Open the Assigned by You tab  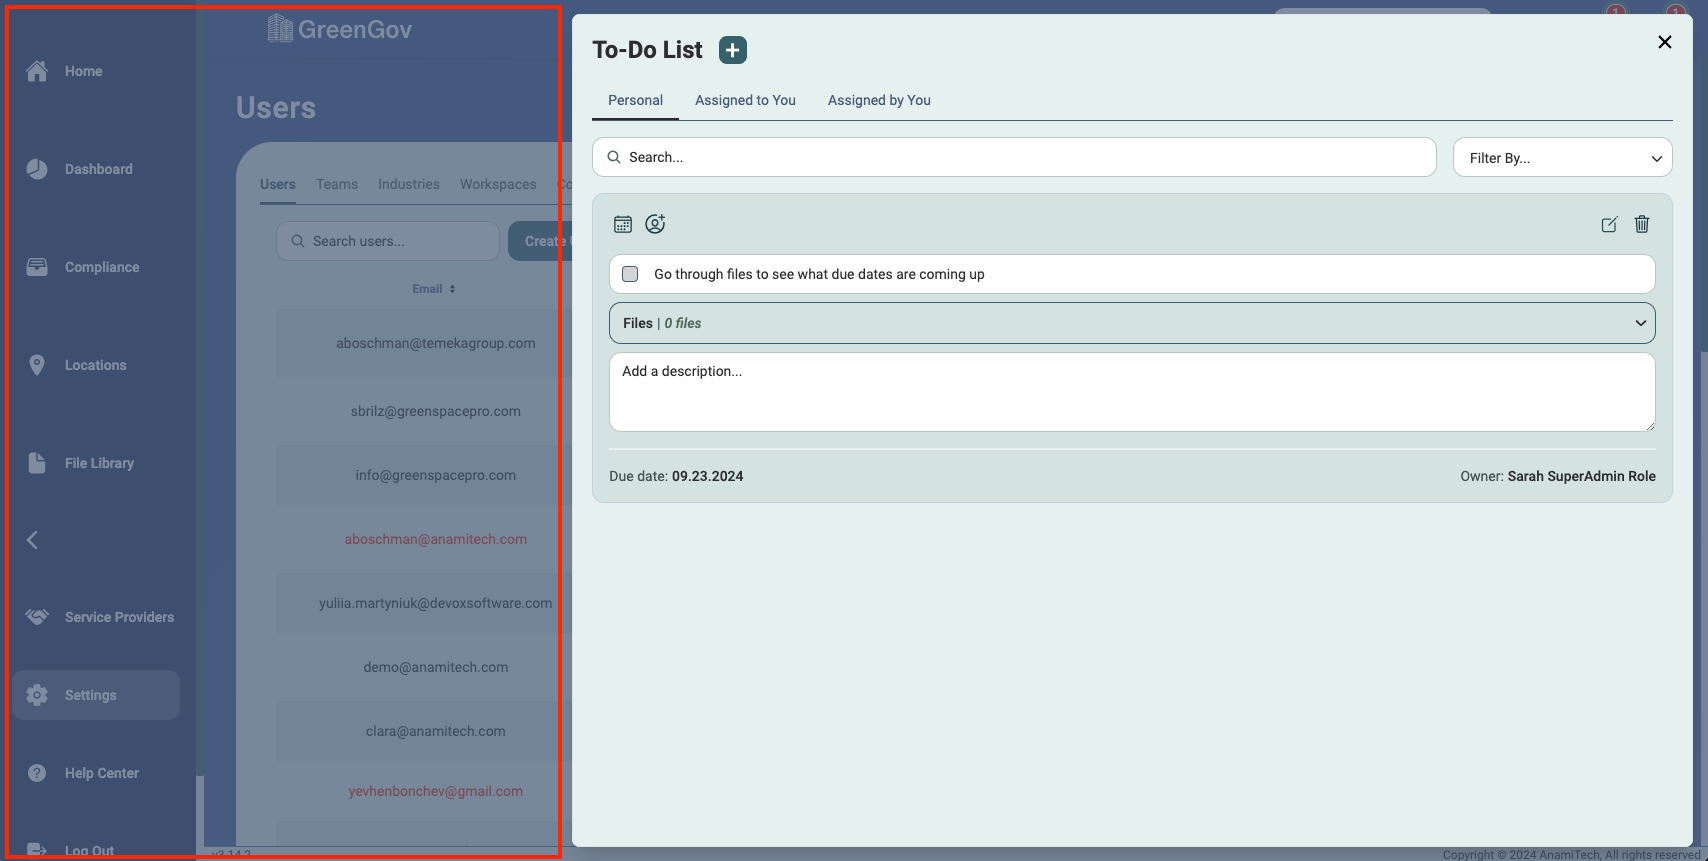click(x=879, y=100)
